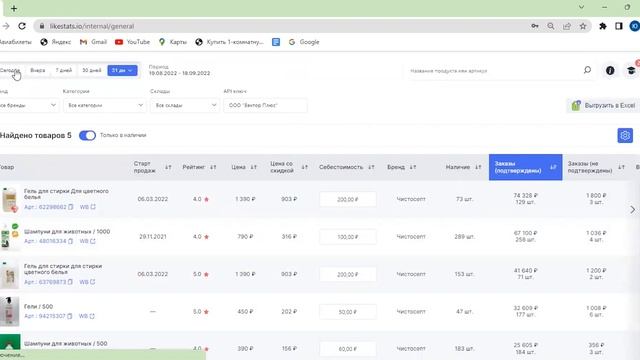Sort by Себестоимость column arrows

pyautogui.click(x=371, y=167)
